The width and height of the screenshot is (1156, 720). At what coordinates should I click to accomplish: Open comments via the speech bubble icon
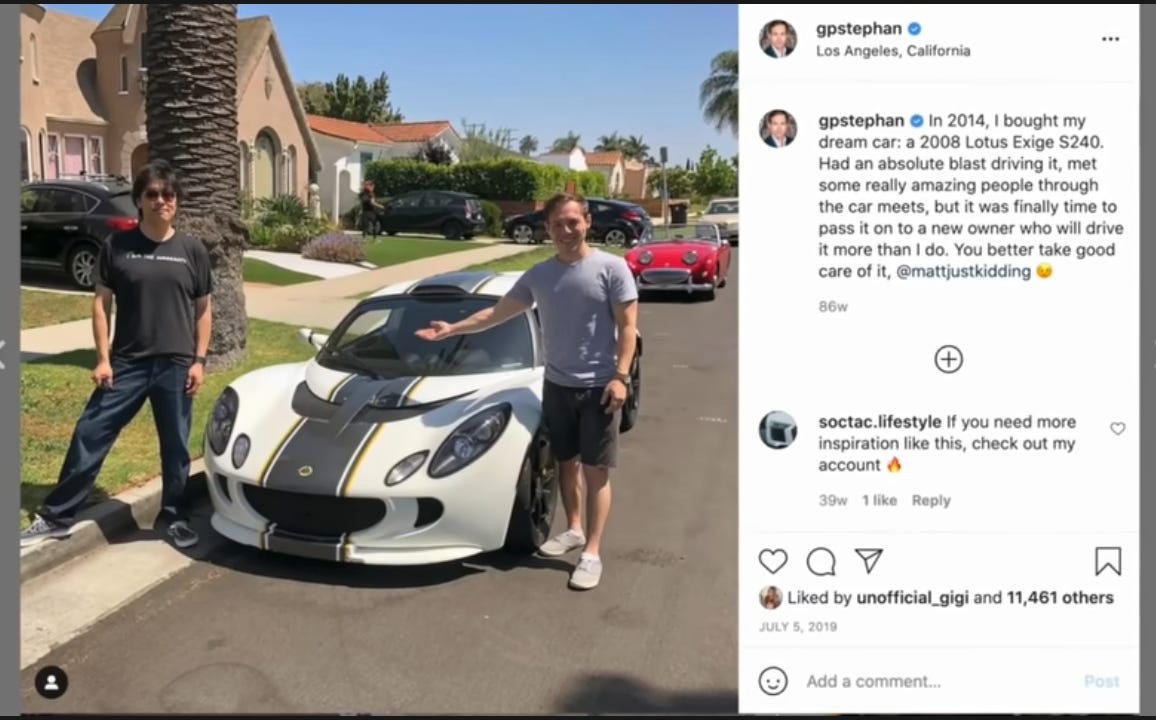pyautogui.click(x=821, y=562)
